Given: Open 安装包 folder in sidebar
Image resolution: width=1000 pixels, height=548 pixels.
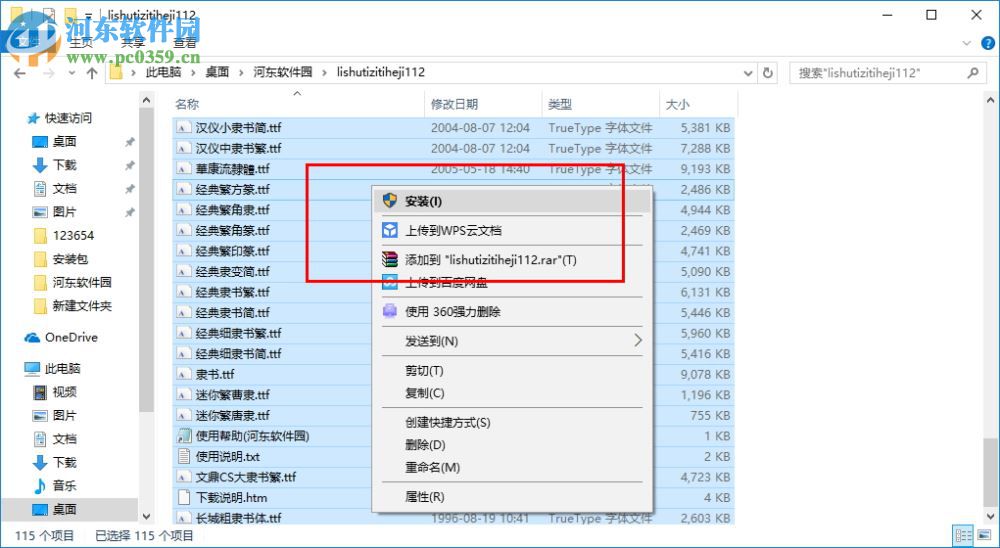Looking at the screenshot, I should pyautogui.click(x=70, y=259).
